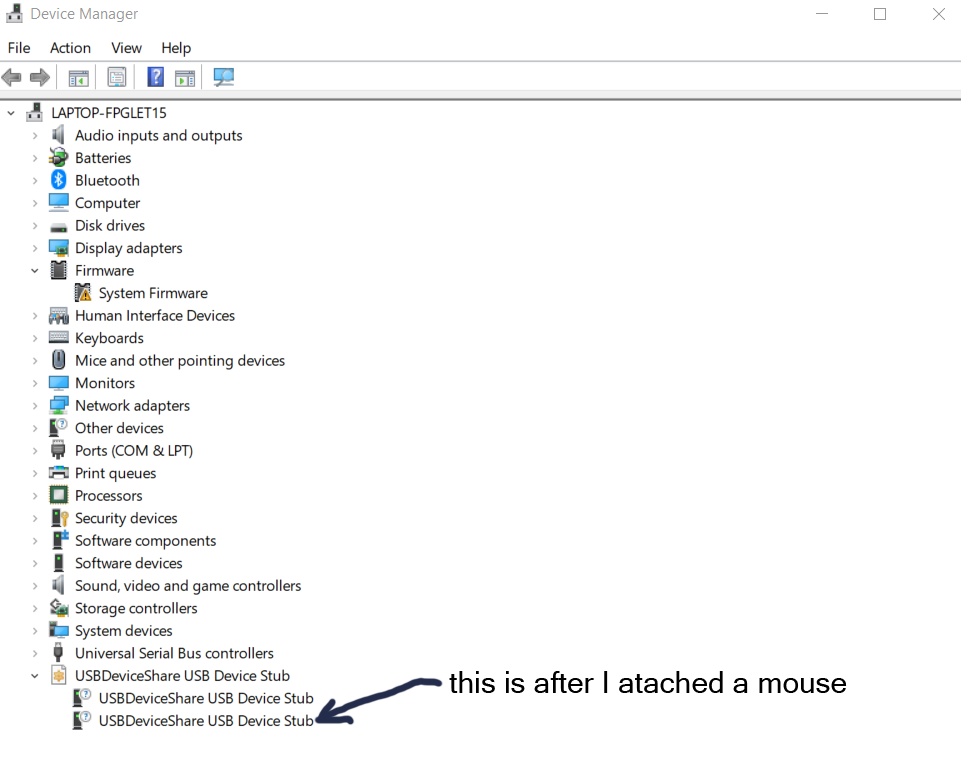
Task: Click the Firmware chip icon
Action: tap(59, 270)
